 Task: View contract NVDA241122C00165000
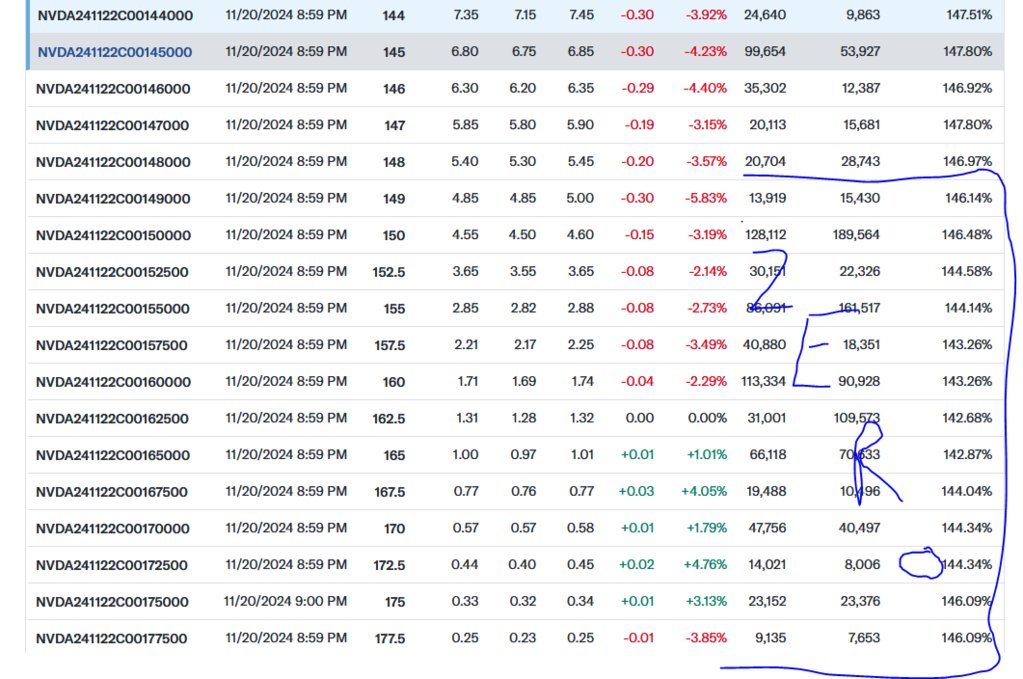click(113, 455)
